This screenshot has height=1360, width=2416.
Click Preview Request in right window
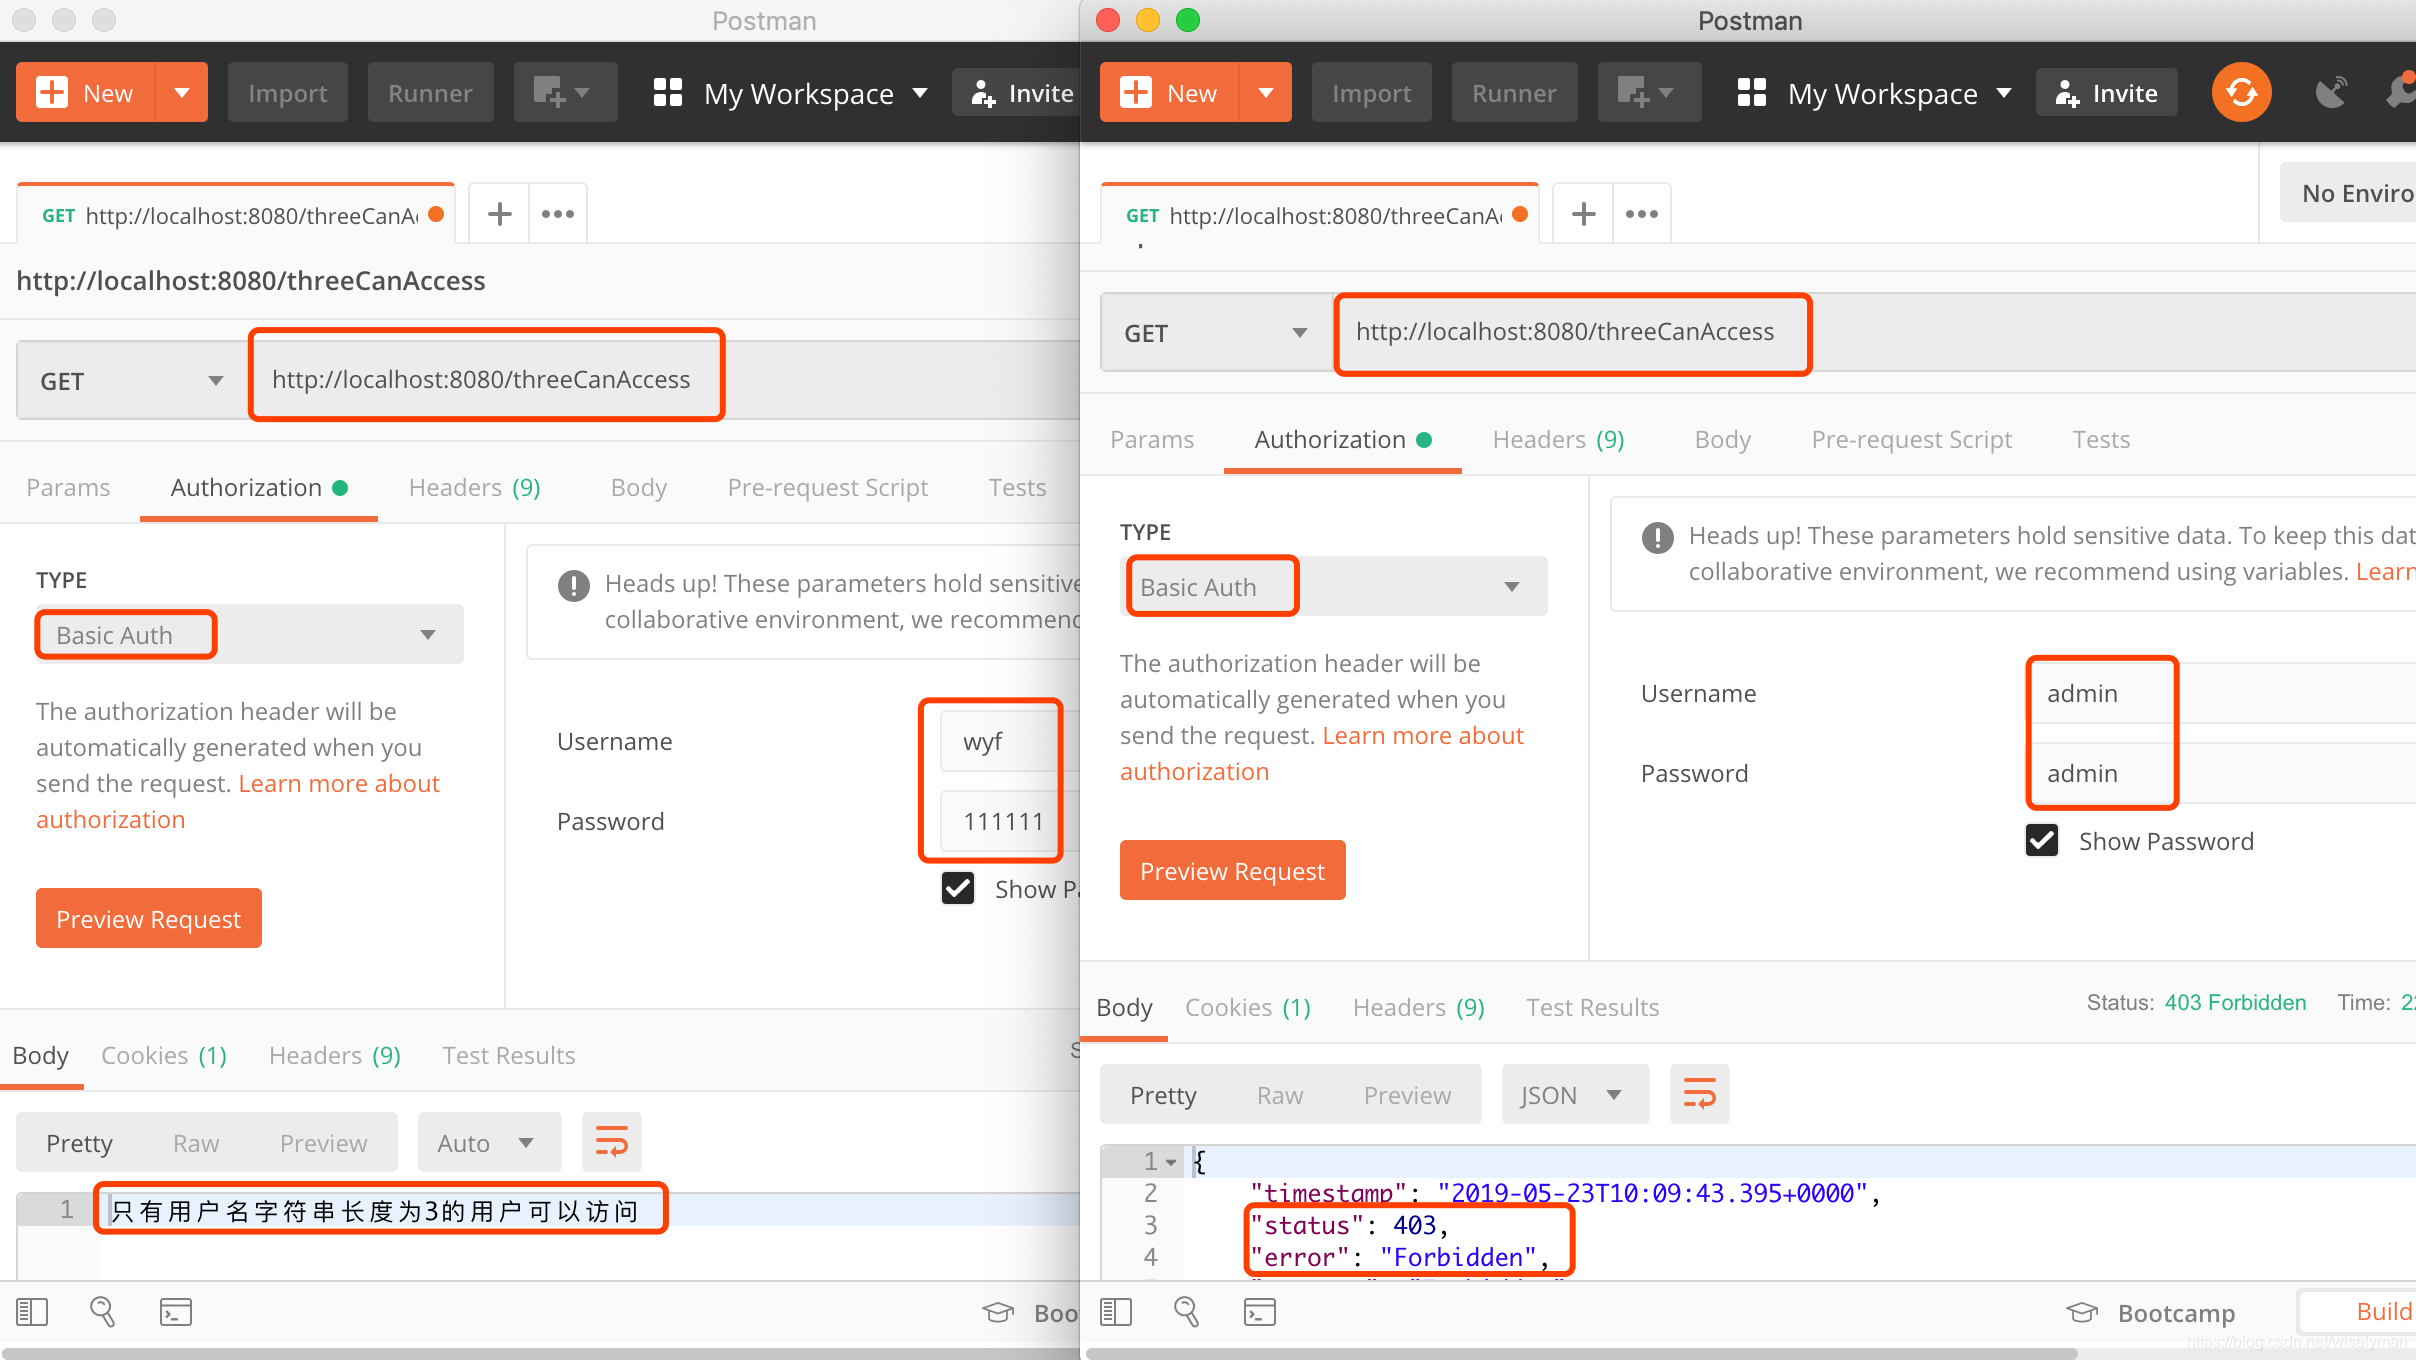click(x=1233, y=871)
